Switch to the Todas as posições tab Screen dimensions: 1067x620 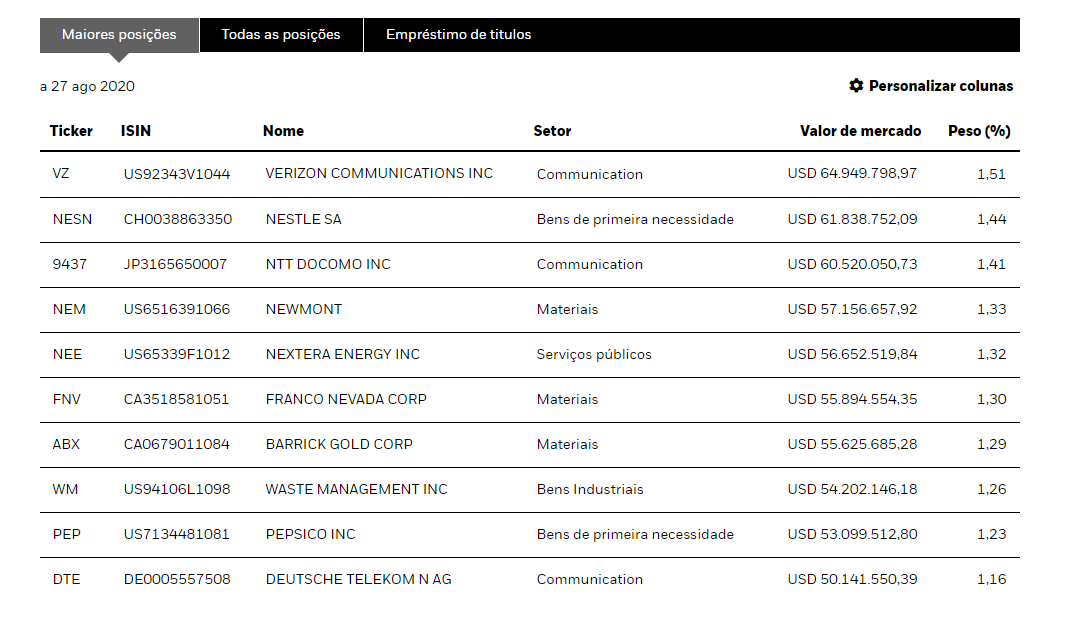281,34
